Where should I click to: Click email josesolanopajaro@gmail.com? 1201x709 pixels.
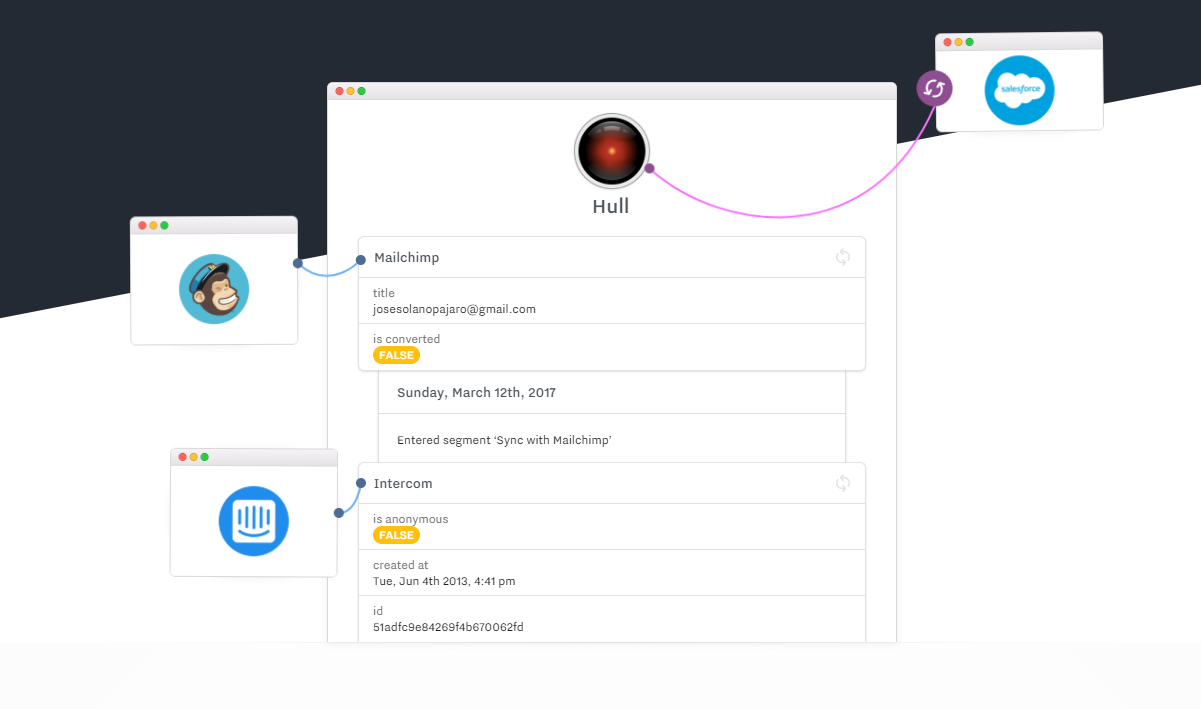(454, 309)
